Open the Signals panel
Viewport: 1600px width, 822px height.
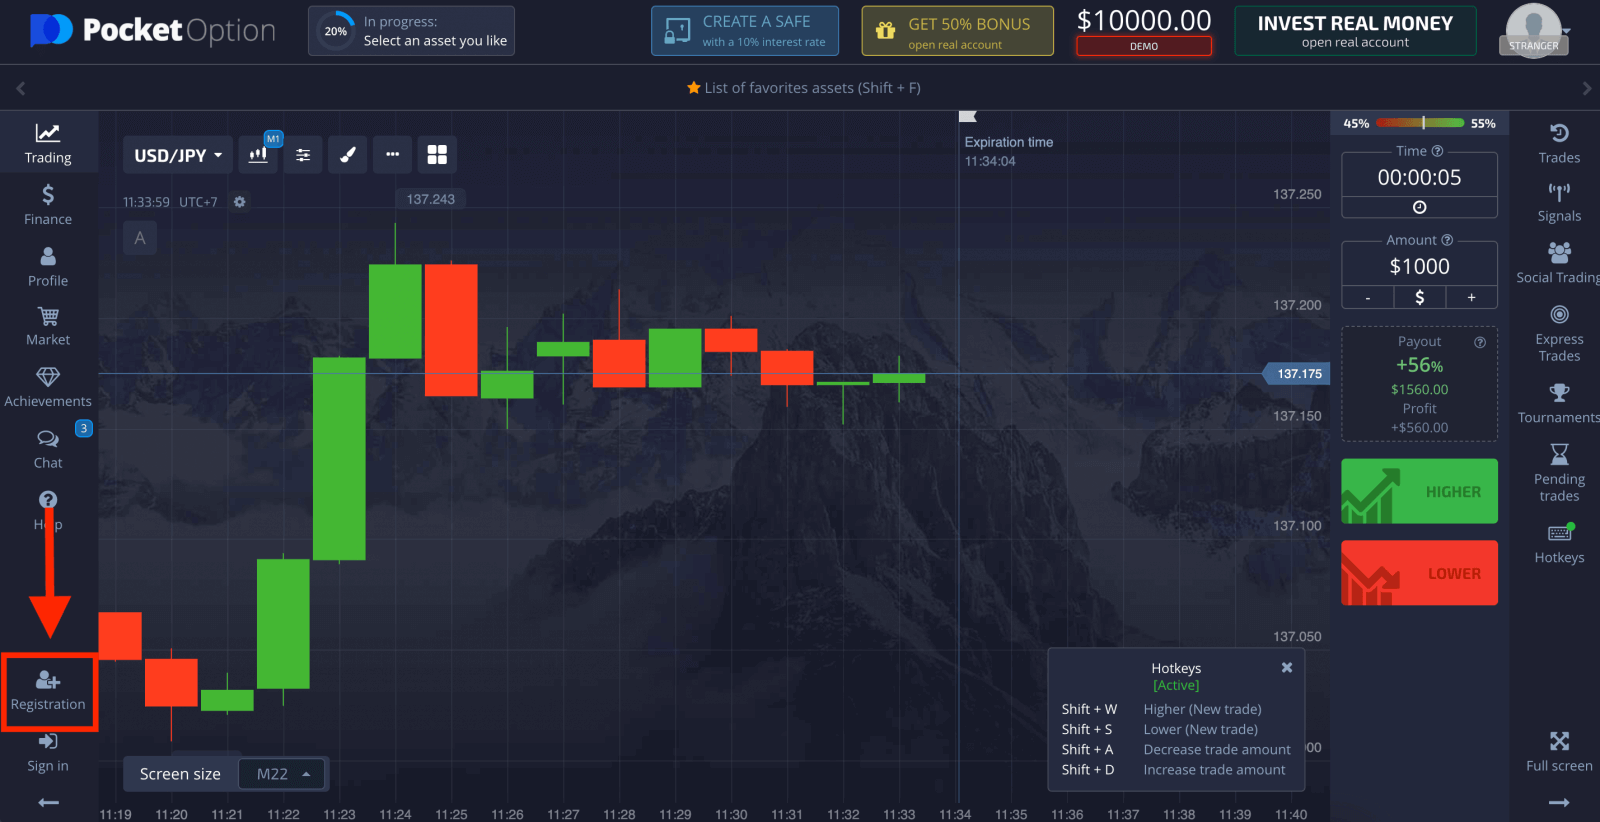[x=1559, y=202]
